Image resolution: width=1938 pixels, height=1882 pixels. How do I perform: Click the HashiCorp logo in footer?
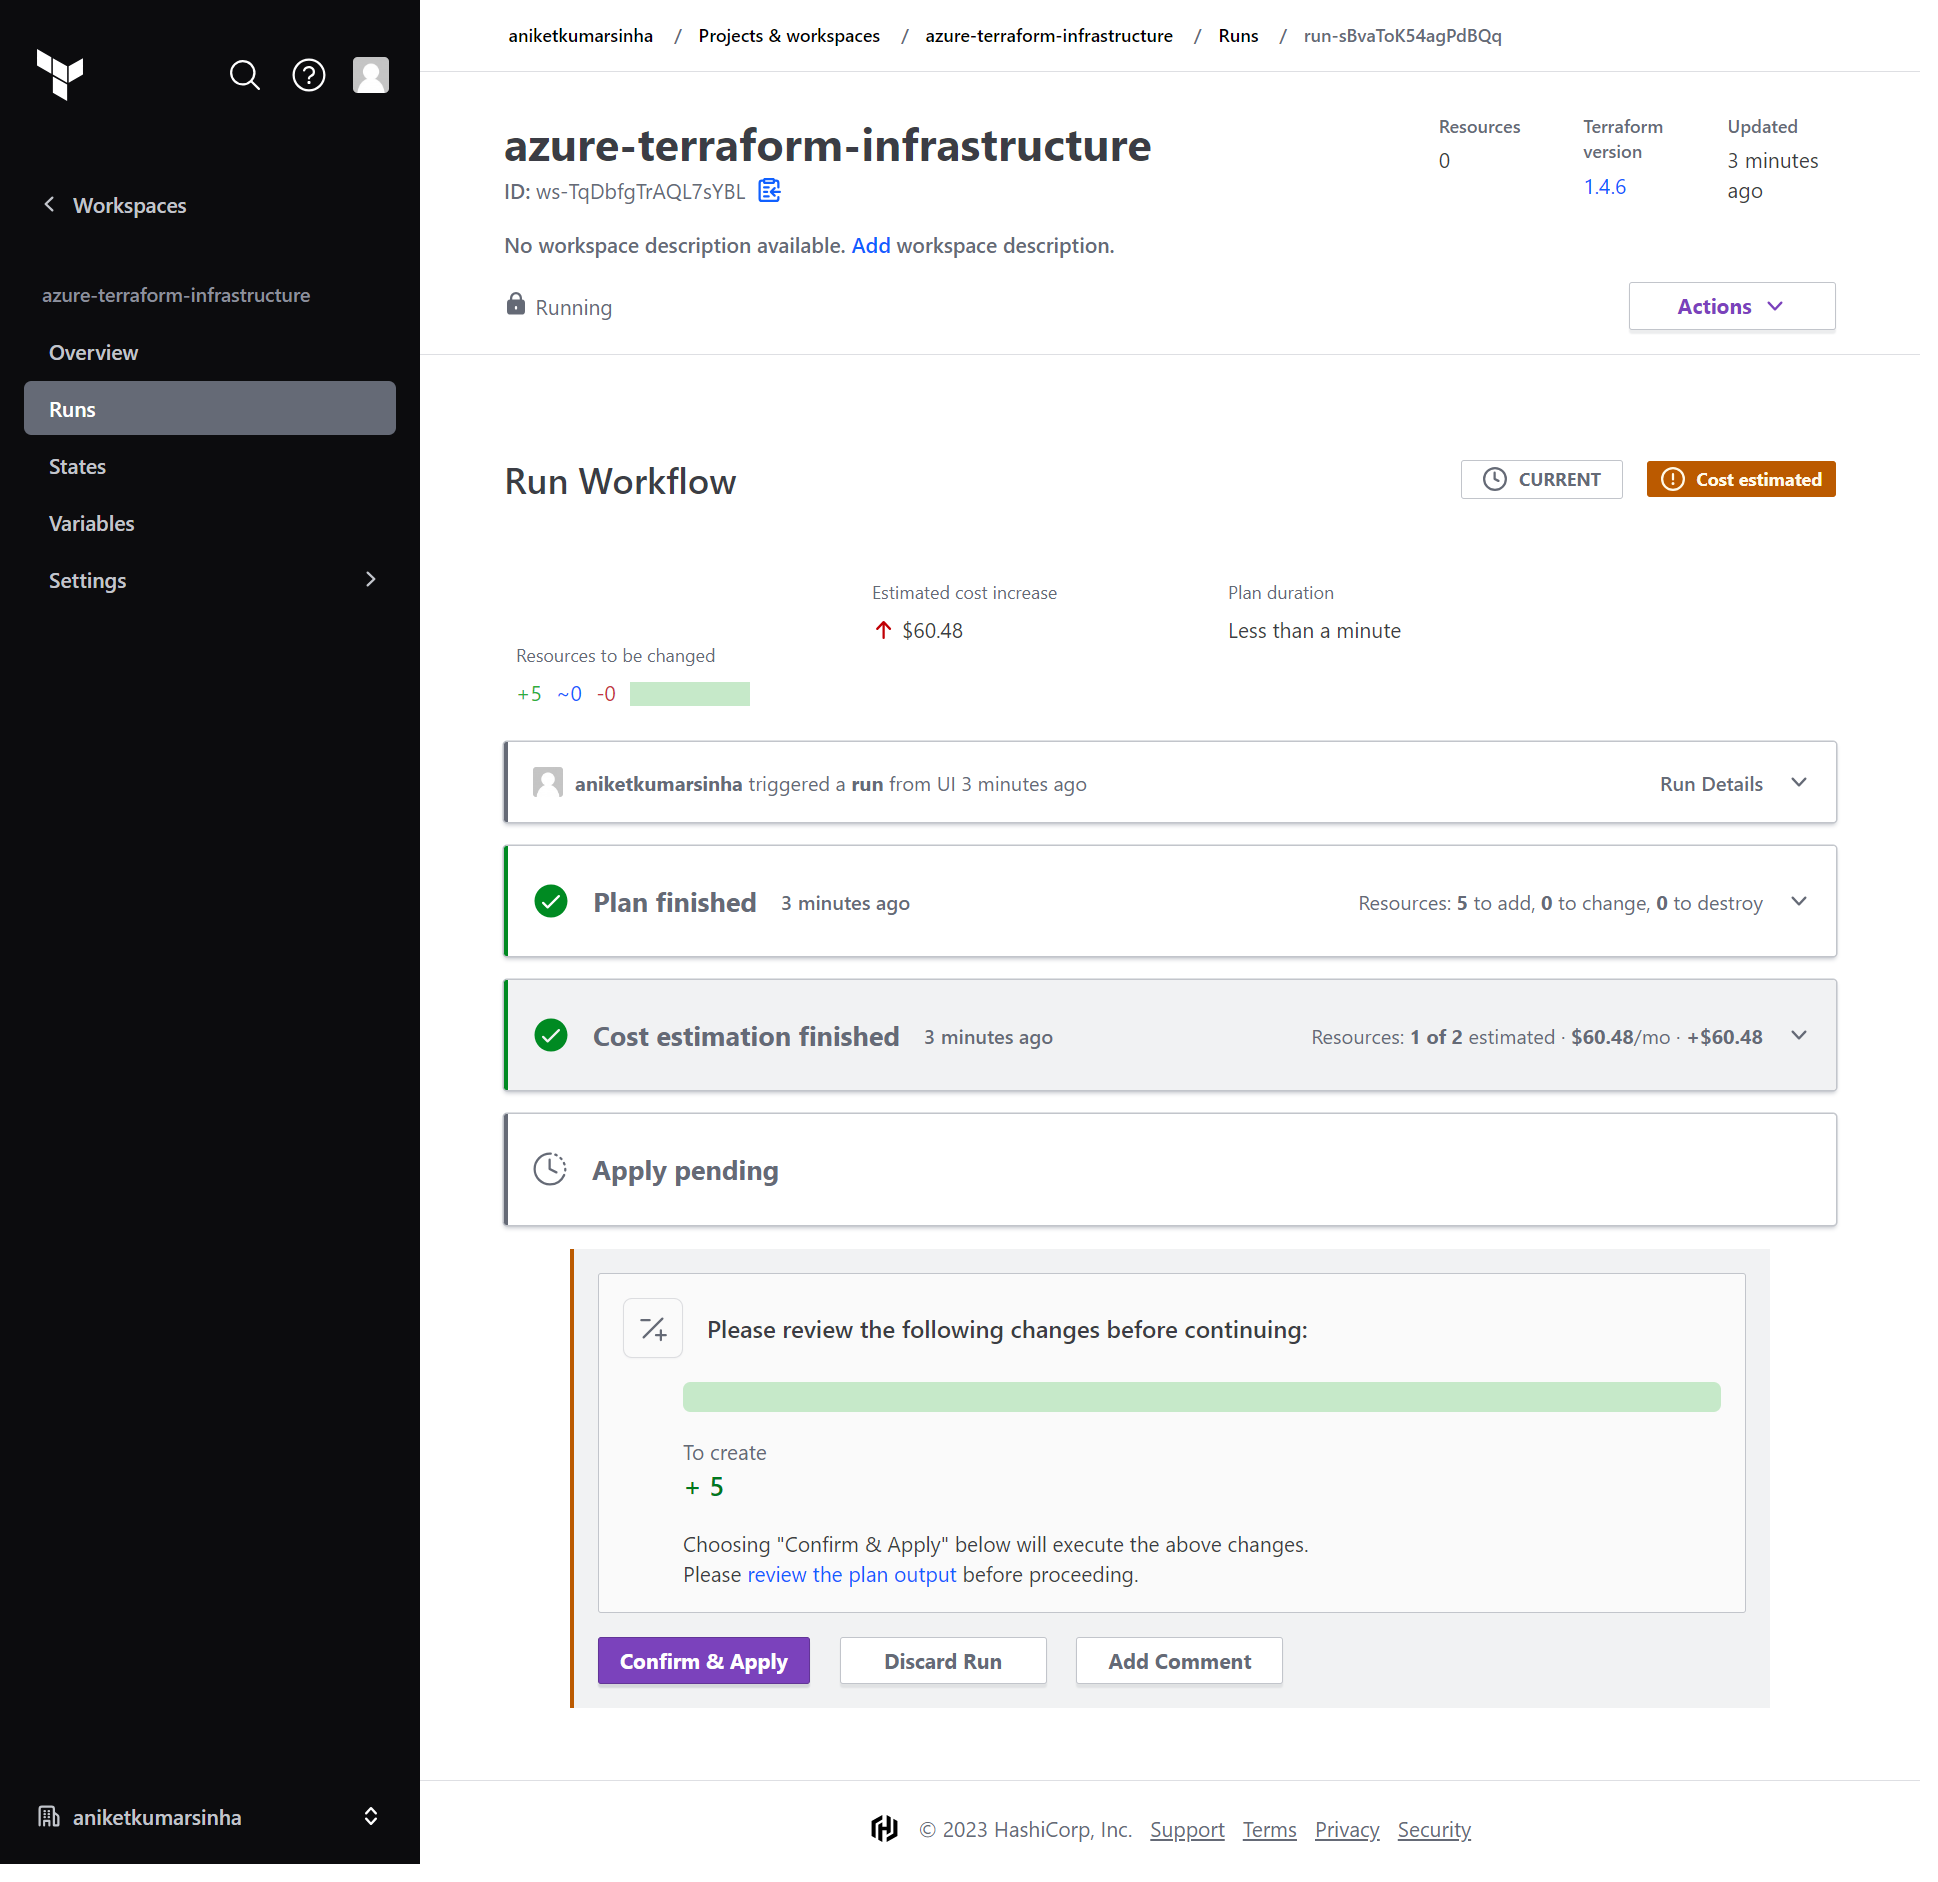tap(885, 1829)
